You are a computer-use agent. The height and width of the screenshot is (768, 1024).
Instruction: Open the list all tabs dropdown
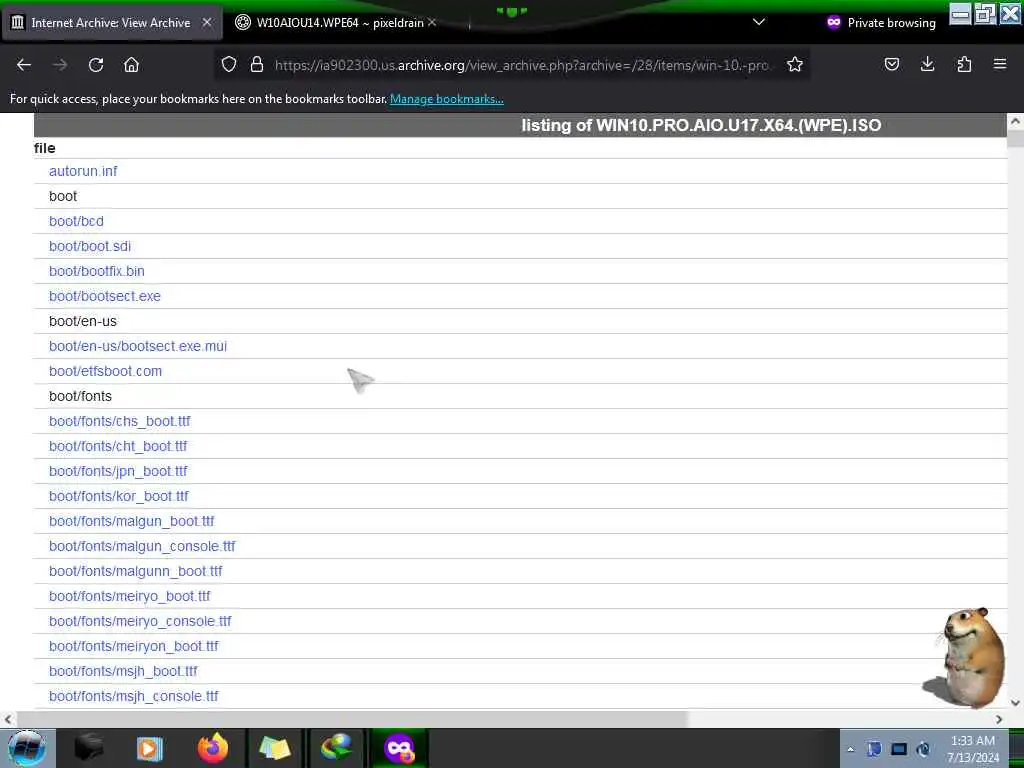click(x=759, y=22)
